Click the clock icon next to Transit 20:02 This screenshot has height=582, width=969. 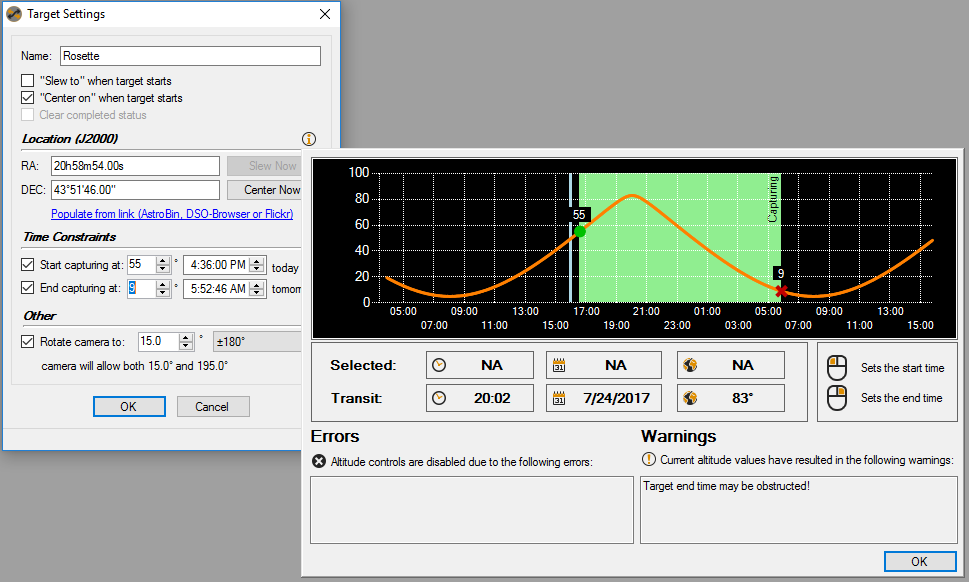click(x=439, y=398)
